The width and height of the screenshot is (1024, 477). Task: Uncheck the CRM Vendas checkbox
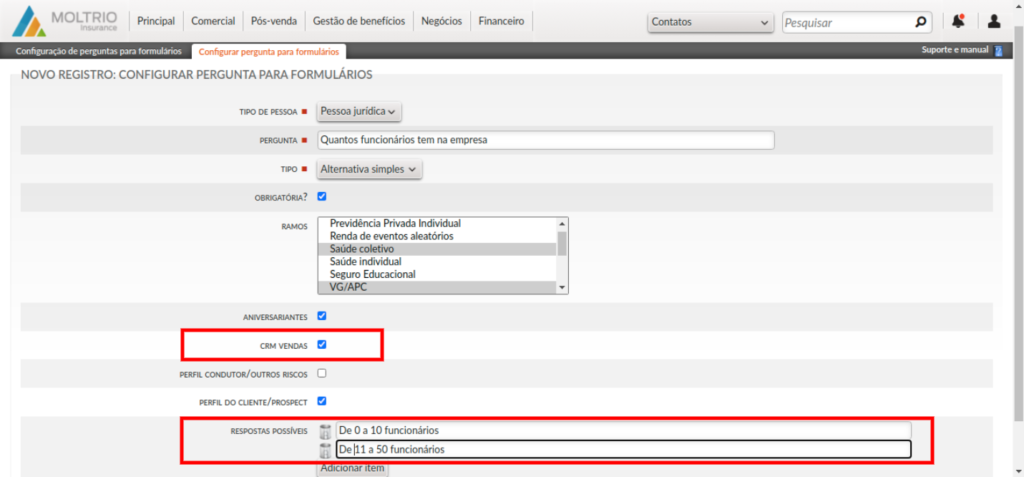click(x=322, y=345)
